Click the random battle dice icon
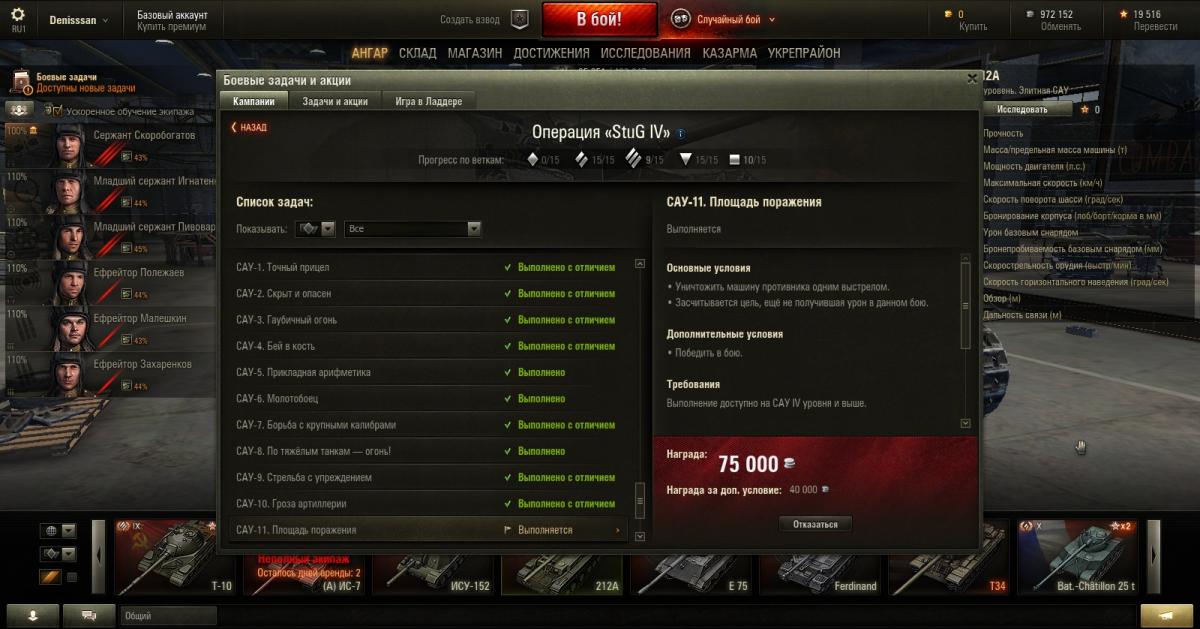 click(680, 19)
